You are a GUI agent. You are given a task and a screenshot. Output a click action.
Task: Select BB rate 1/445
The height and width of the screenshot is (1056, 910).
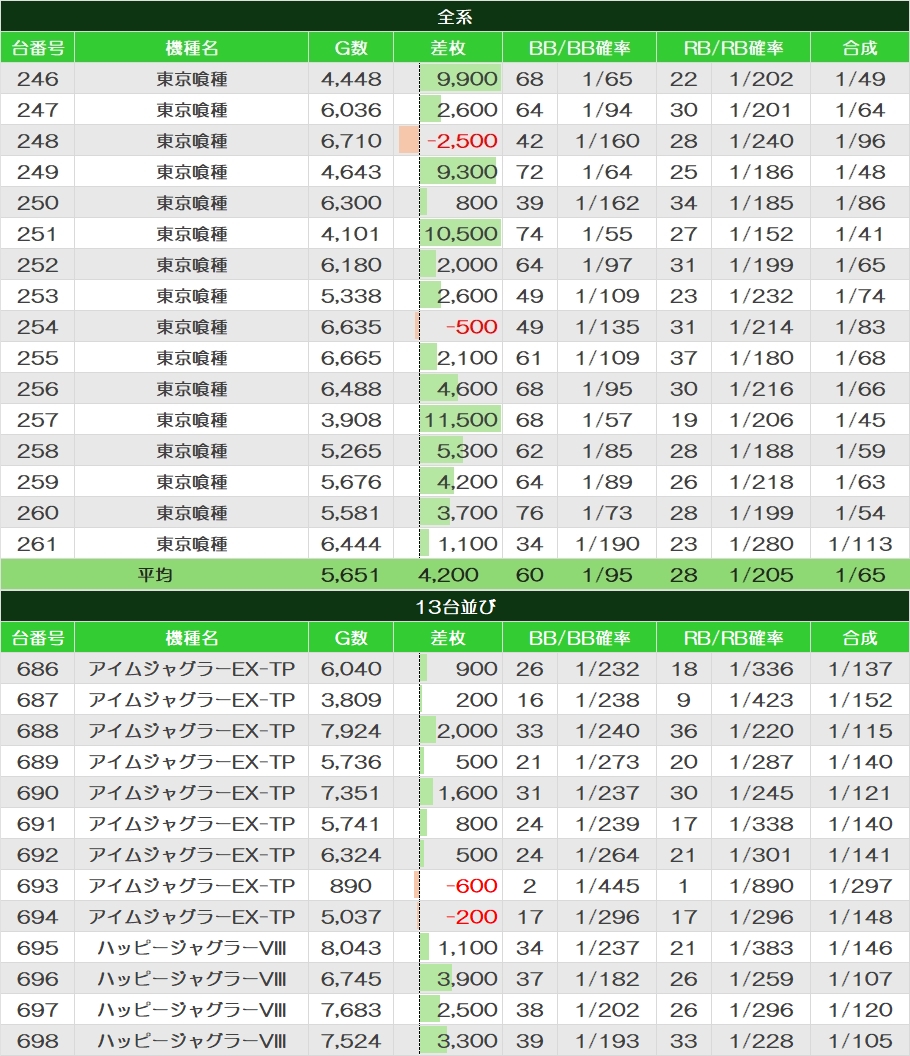pyautogui.click(x=607, y=886)
